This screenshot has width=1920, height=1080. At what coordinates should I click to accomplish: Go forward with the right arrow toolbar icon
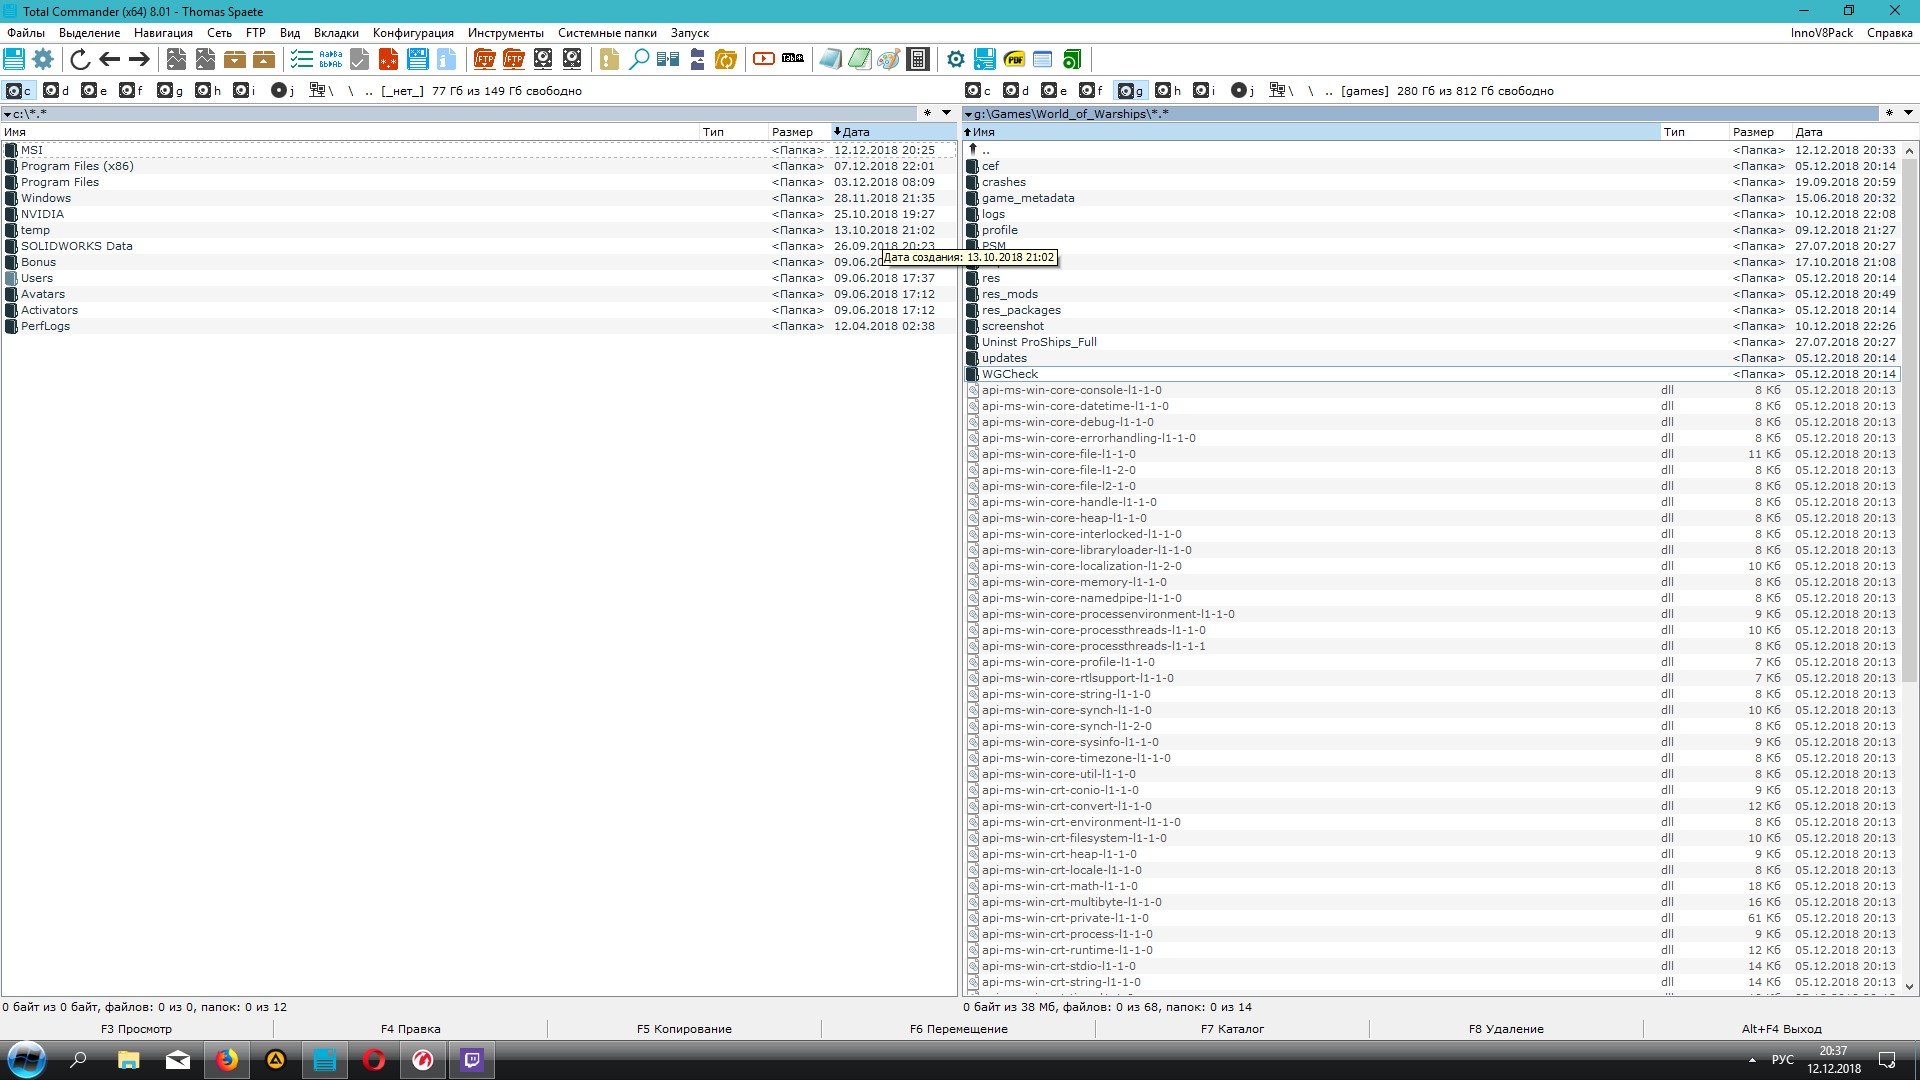tap(139, 59)
